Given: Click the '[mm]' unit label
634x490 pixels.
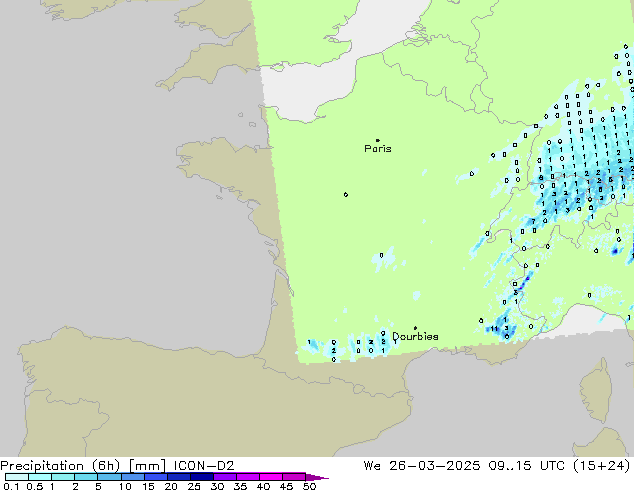Looking at the screenshot, I should coord(147,466).
